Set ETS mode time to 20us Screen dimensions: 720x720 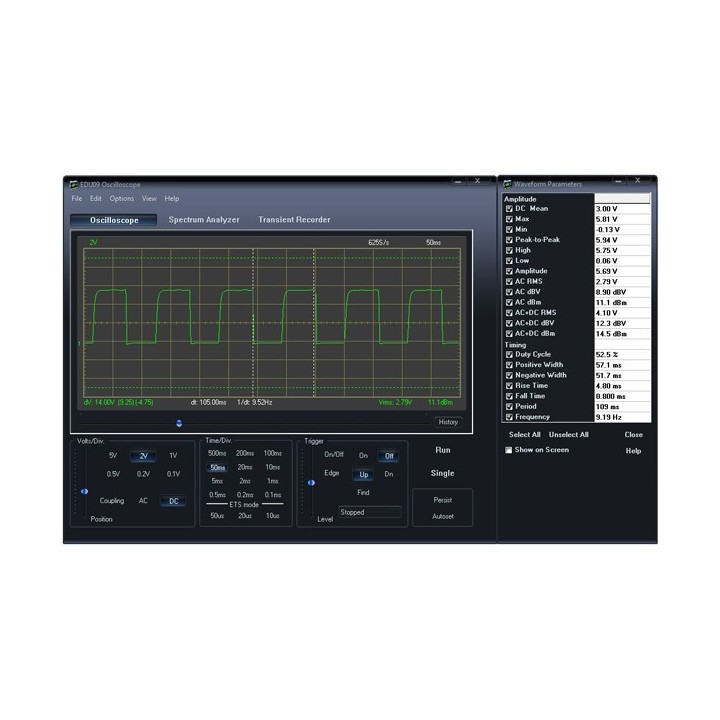point(245,516)
